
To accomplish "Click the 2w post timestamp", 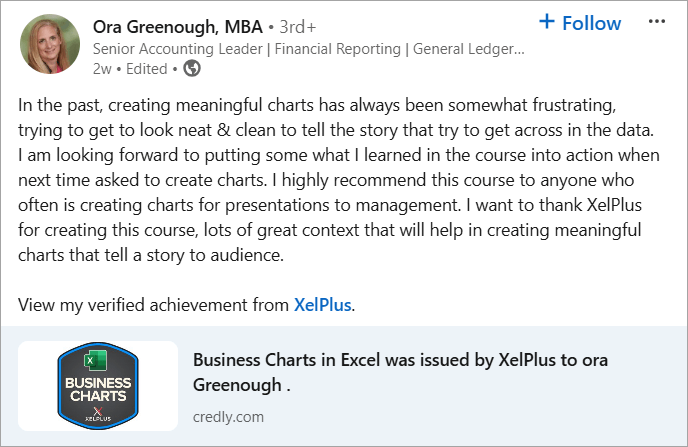I will pos(102,69).
